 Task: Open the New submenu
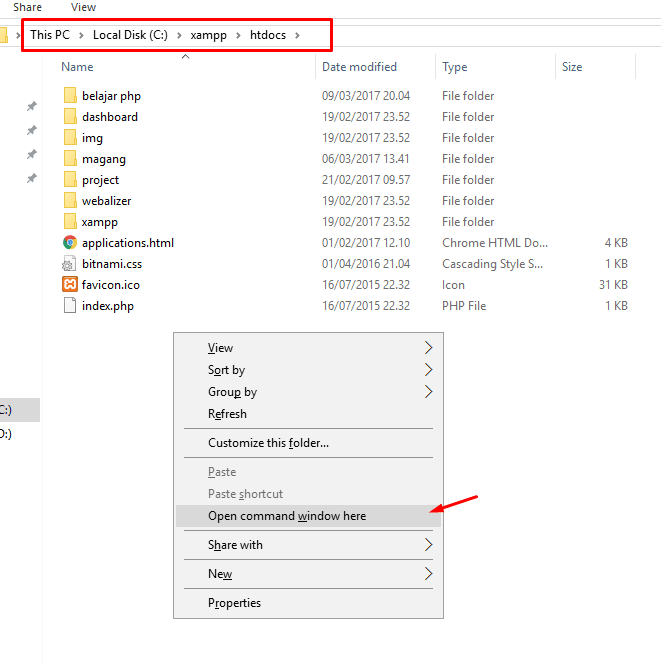[308, 574]
